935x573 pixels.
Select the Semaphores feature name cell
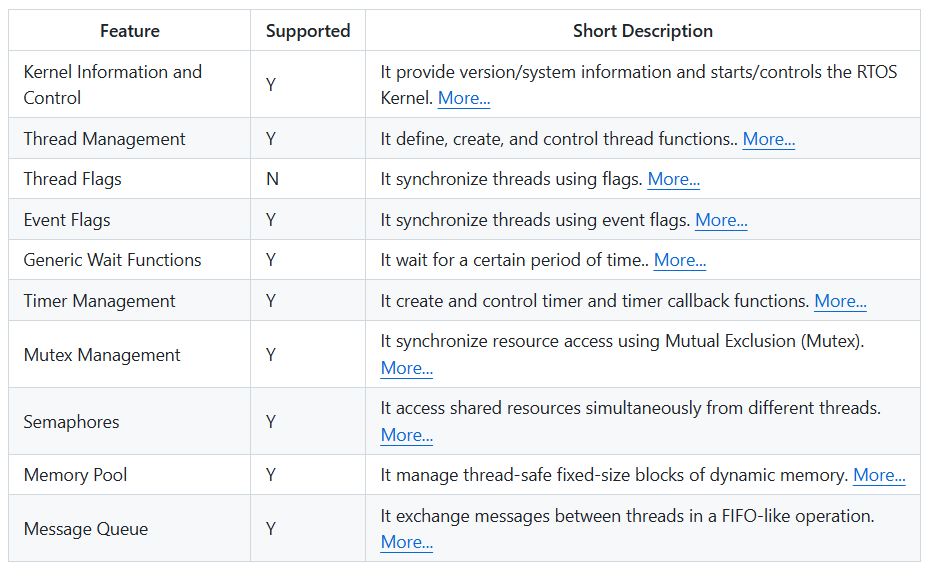pyautogui.click(x=72, y=422)
